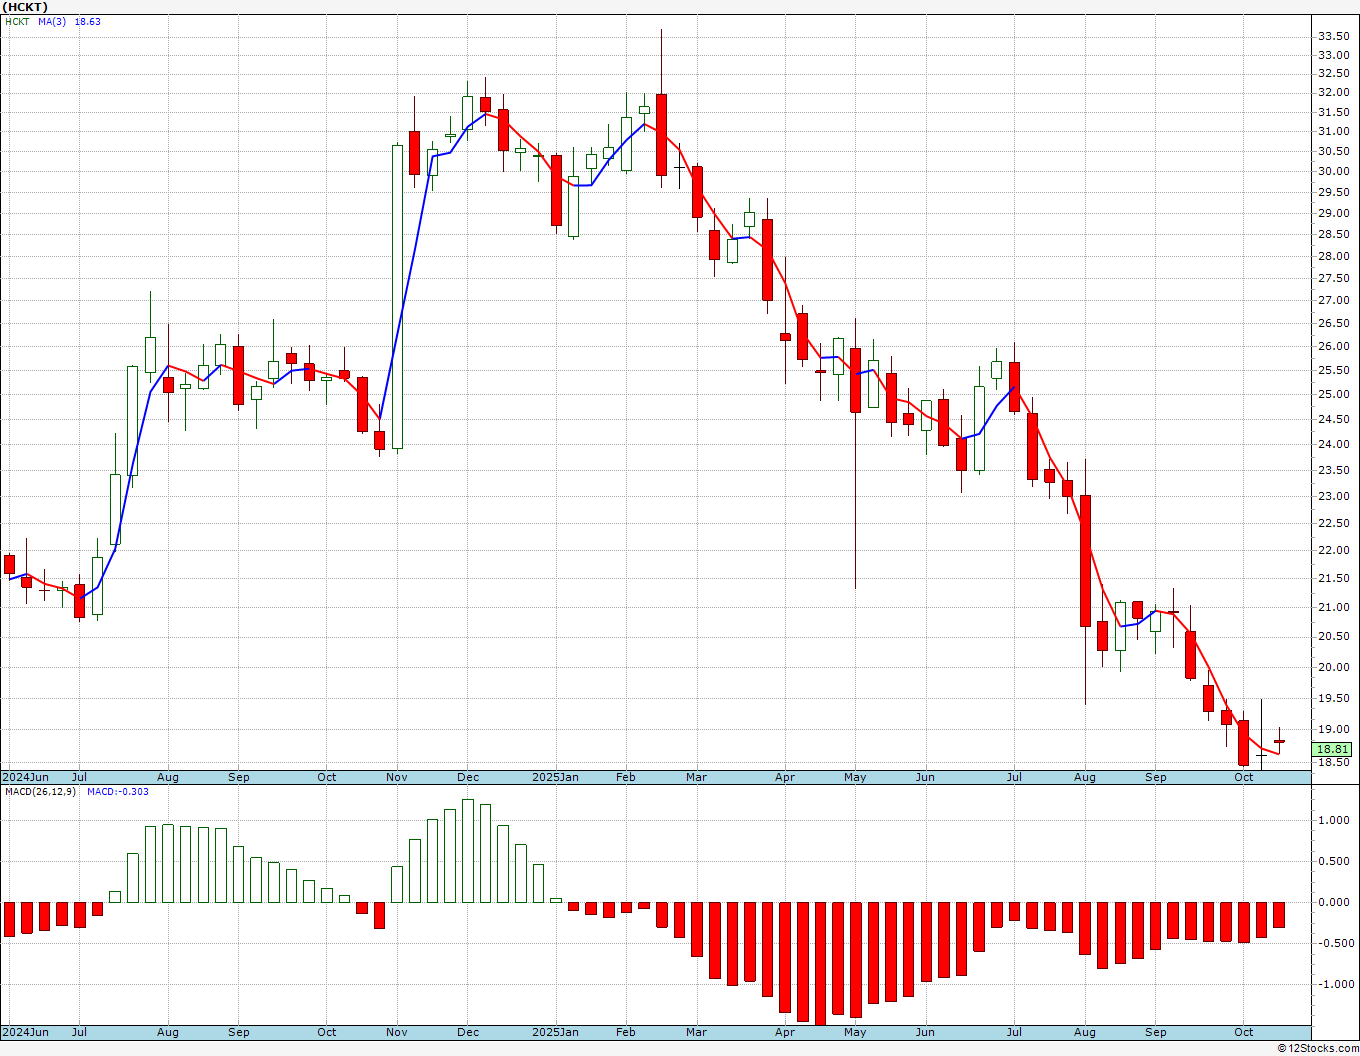
Task: Click the 20.00 price axis label
Action: click(x=1333, y=667)
